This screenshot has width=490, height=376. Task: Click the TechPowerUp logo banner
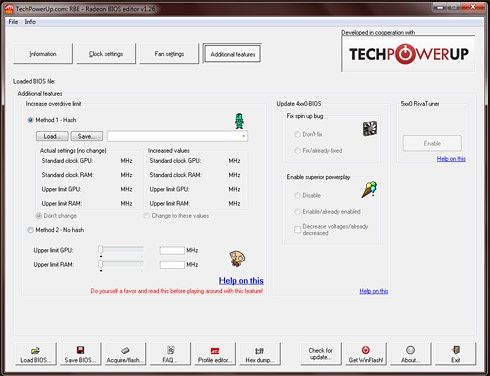click(x=408, y=54)
